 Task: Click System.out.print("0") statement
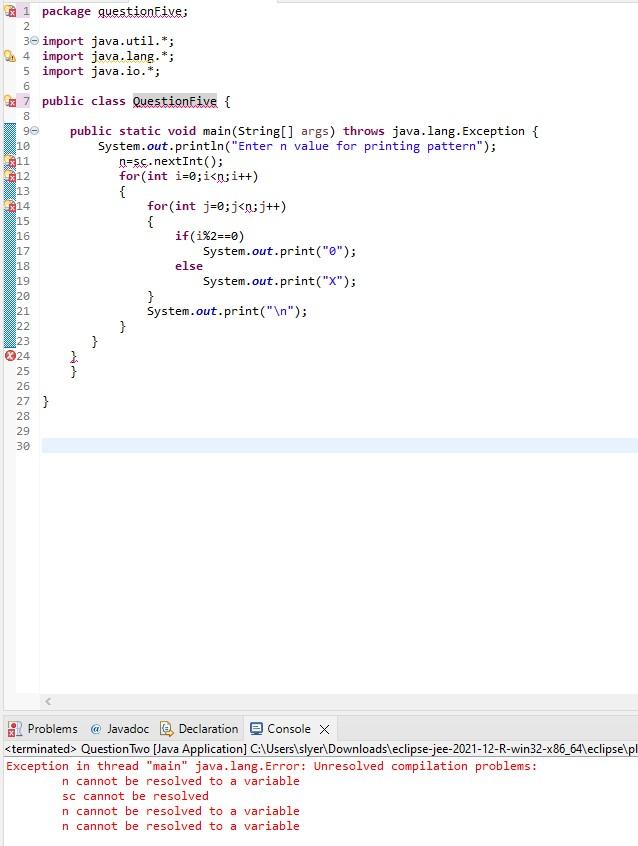coord(280,251)
